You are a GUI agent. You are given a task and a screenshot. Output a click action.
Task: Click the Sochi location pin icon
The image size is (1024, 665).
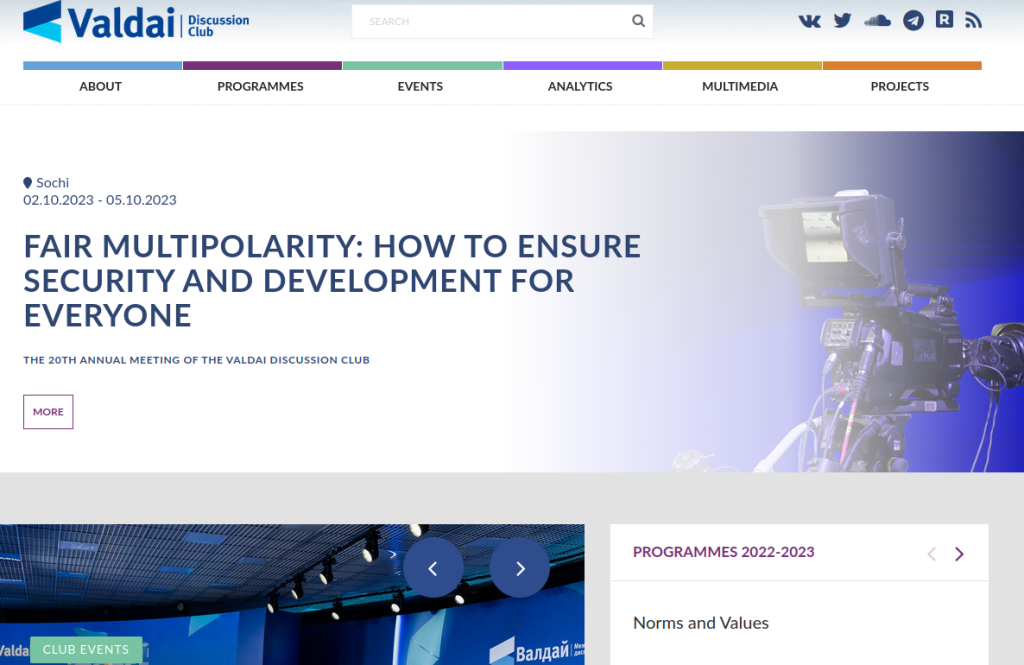coord(27,183)
